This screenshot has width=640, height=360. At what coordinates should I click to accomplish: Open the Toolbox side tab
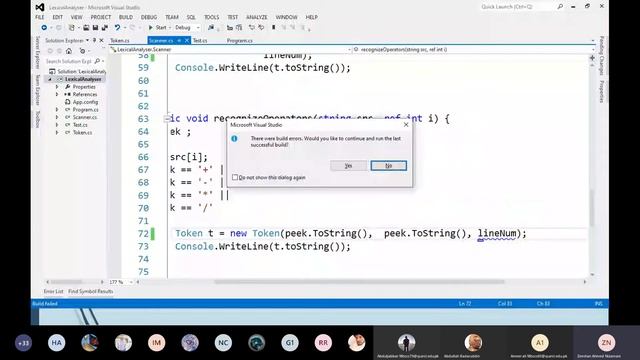point(37,119)
